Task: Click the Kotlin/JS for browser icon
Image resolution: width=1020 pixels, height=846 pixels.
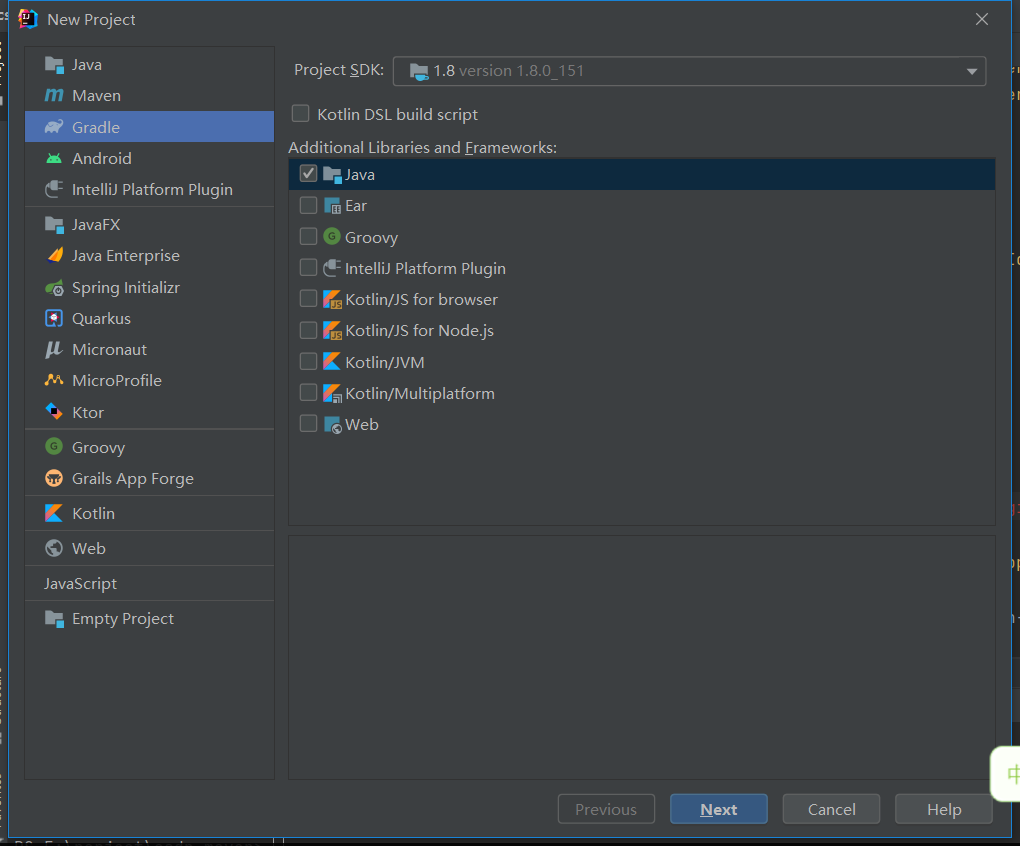Action: (332, 299)
